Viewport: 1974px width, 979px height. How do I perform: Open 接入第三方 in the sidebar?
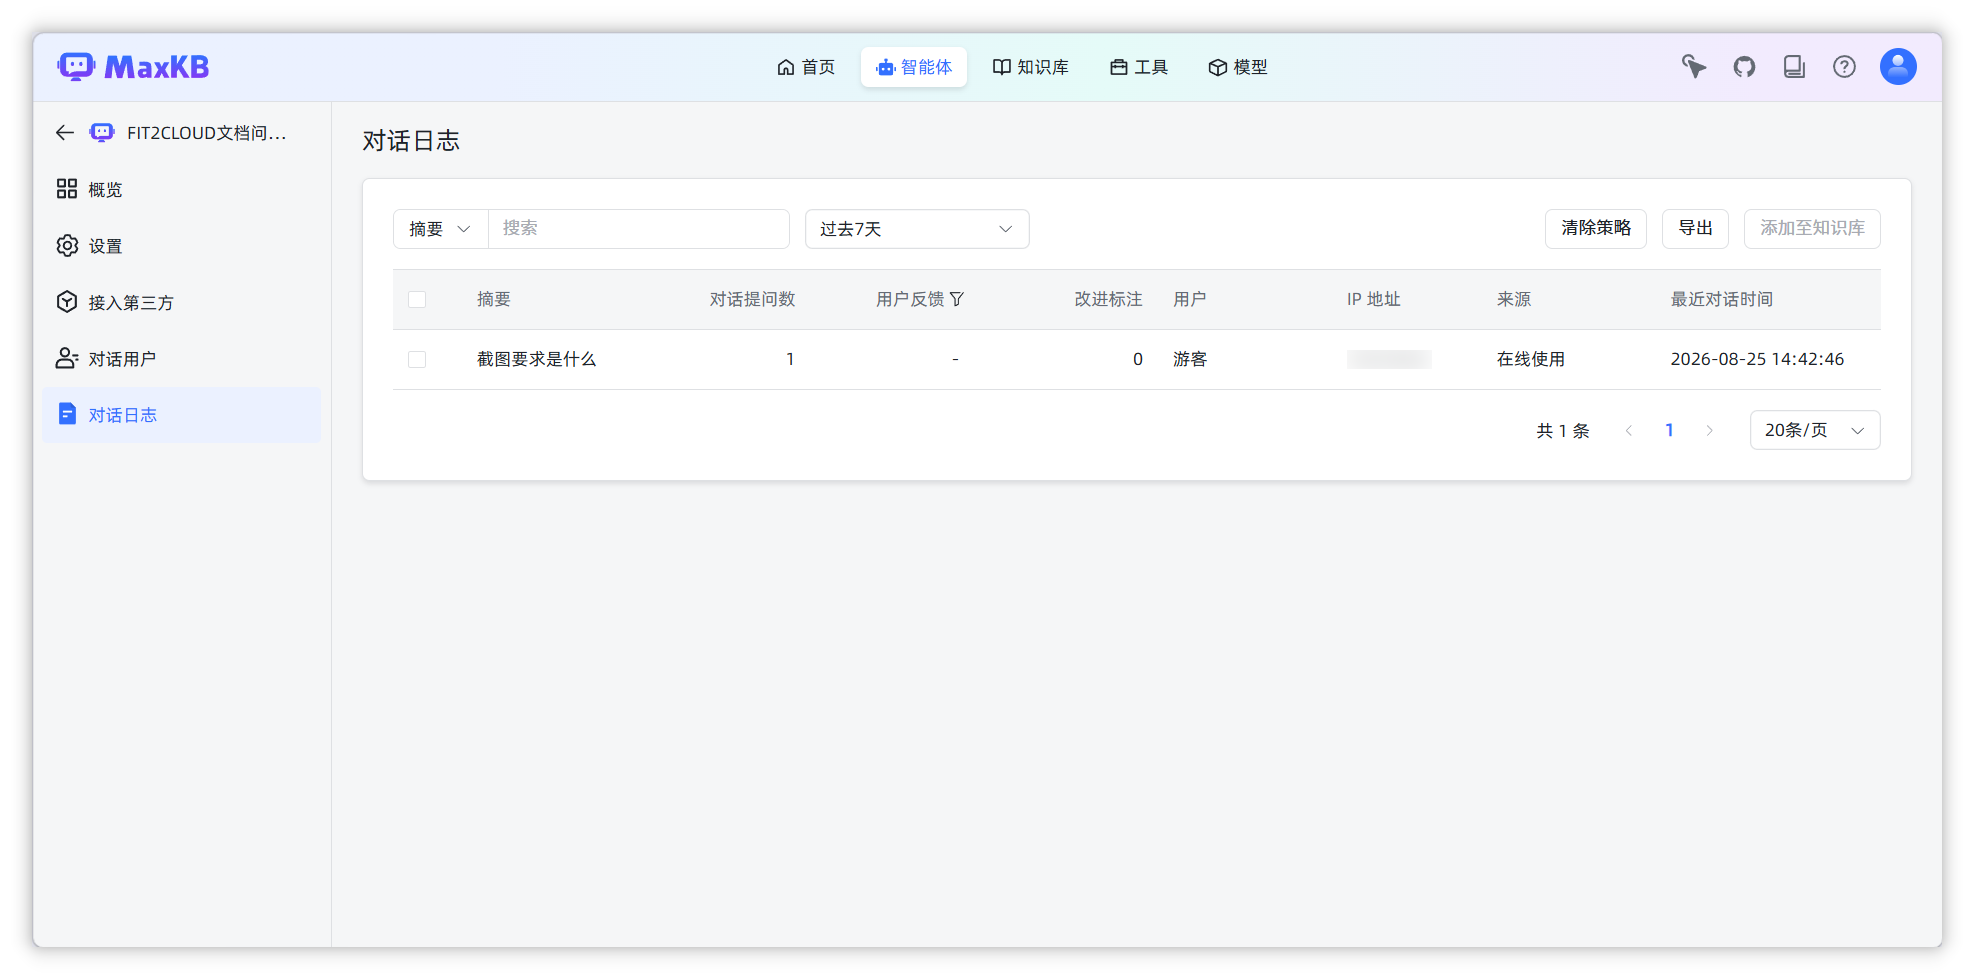tap(182, 302)
